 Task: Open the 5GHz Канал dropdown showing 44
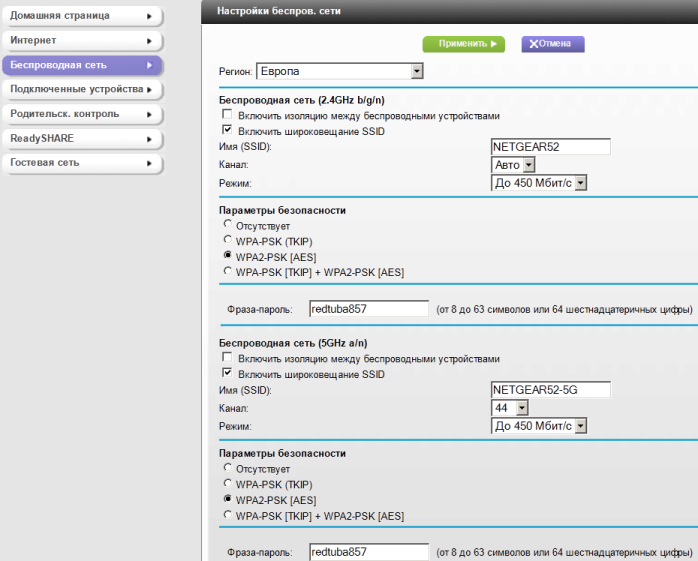tap(510, 408)
